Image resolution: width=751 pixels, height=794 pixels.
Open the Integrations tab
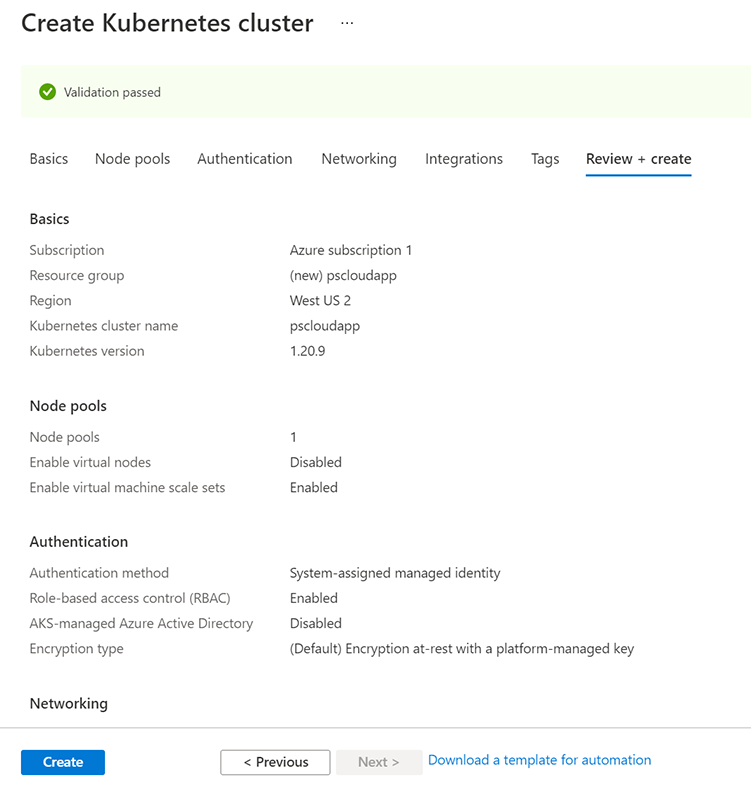click(464, 159)
